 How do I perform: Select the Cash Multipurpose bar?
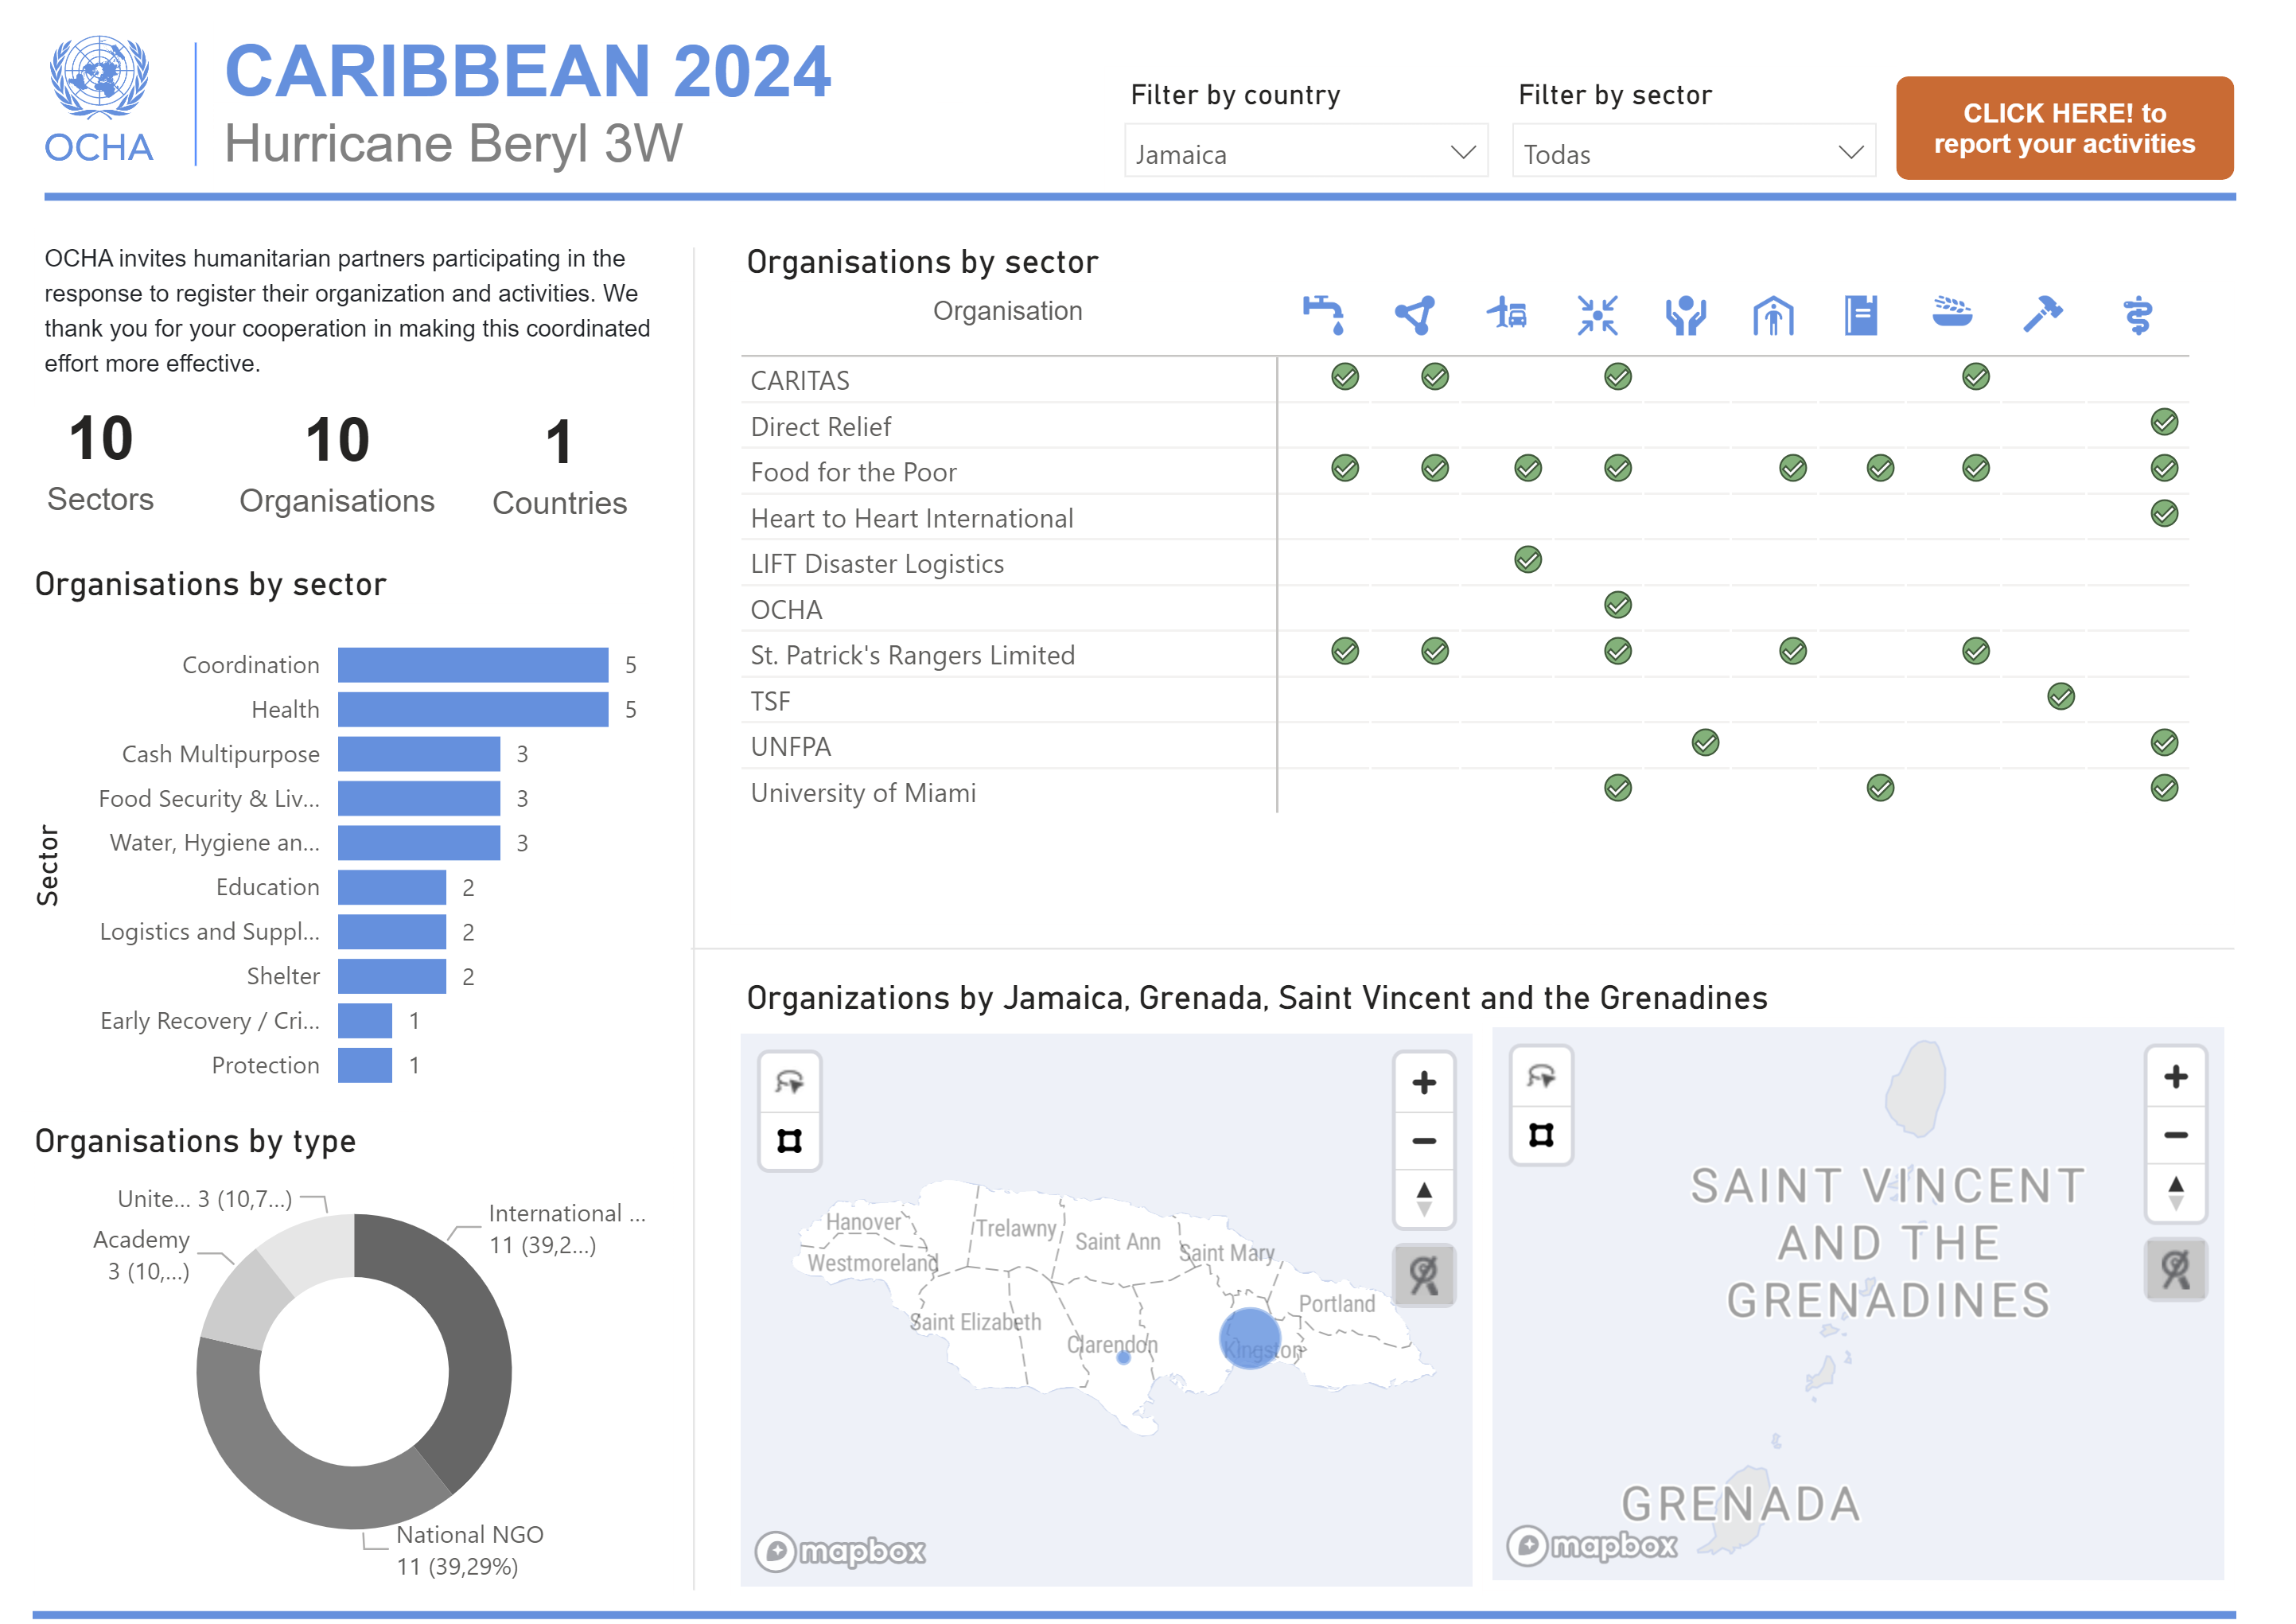pyautogui.click(x=419, y=754)
